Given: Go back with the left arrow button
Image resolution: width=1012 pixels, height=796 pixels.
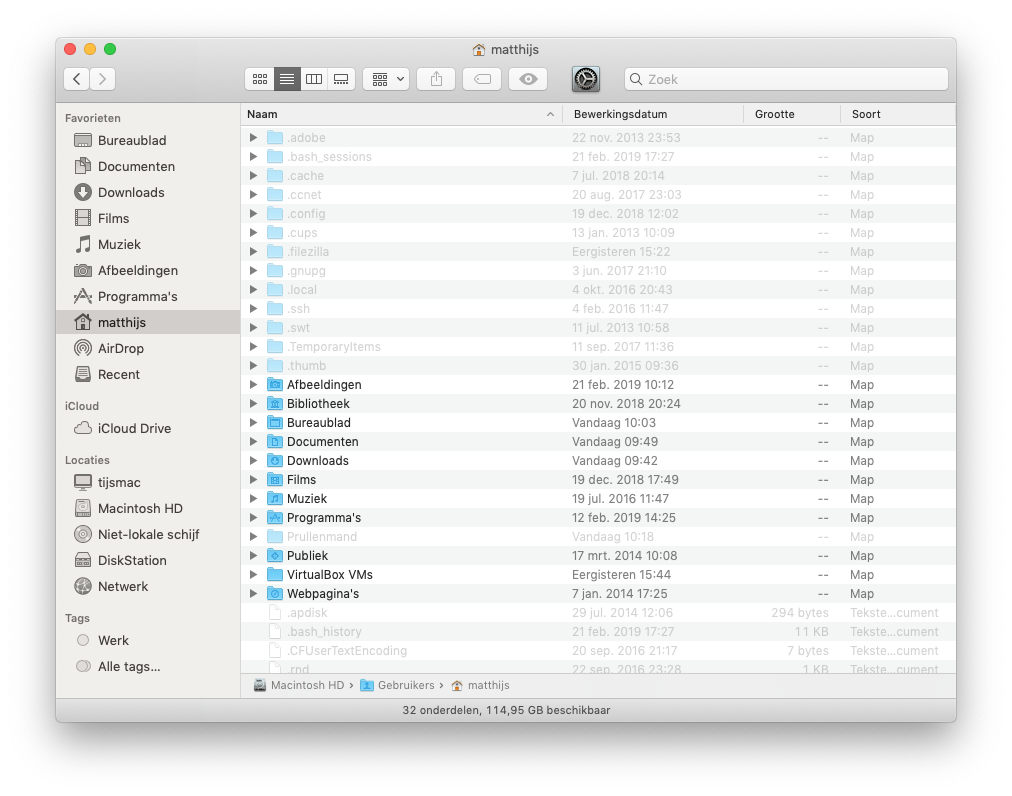Looking at the screenshot, I should point(76,79).
